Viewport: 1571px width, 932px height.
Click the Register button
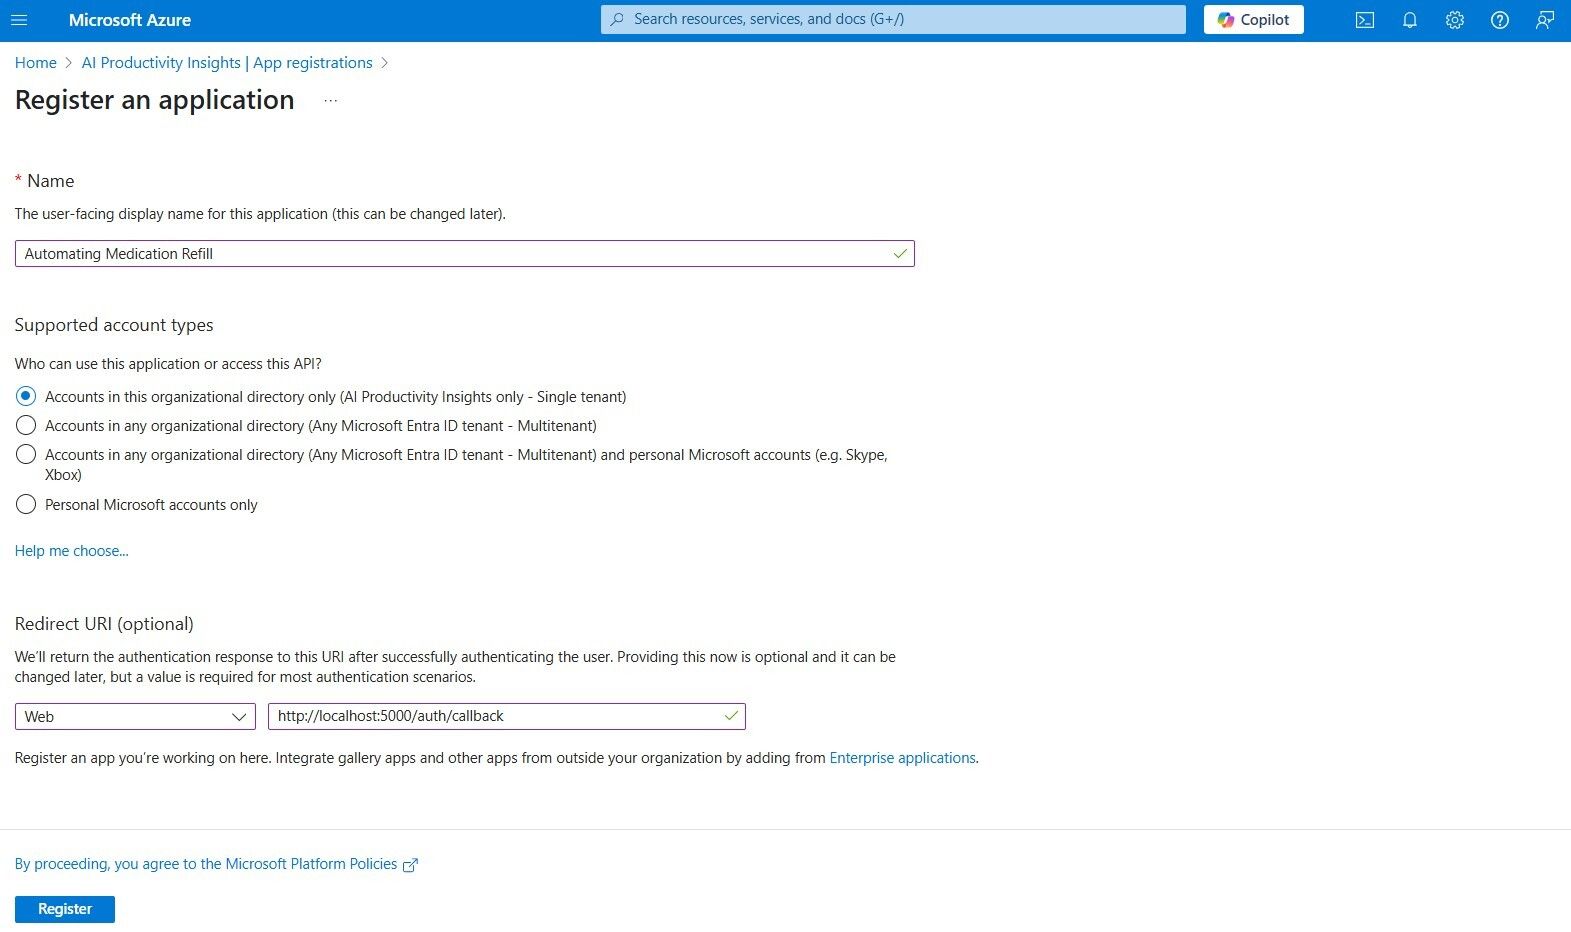point(65,909)
